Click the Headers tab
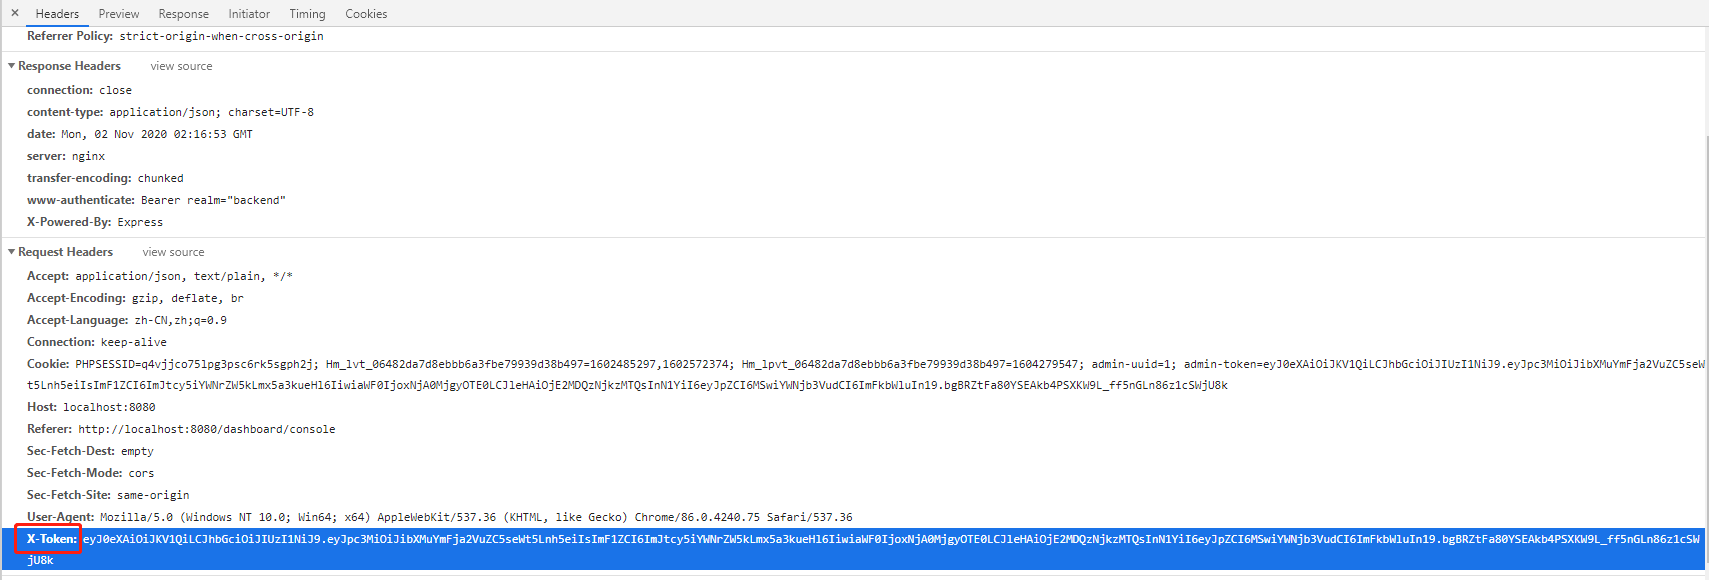The image size is (1709, 580). click(x=57, y=13)
